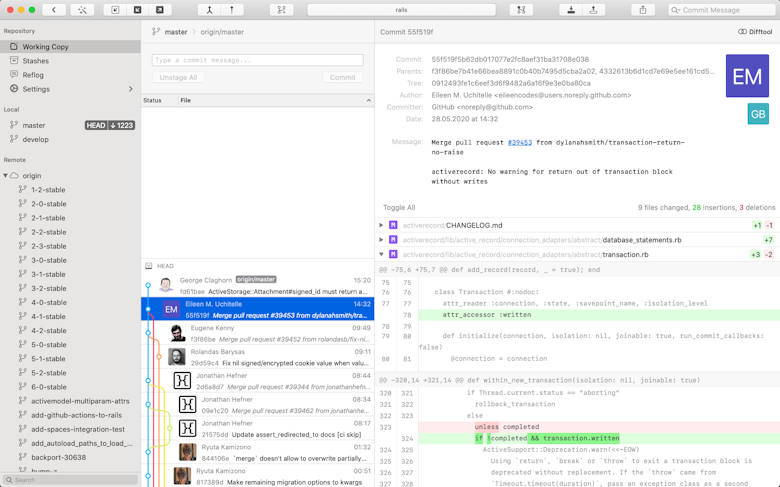Image resolution: width=780 pixels, height=487 pixels.
Task: Click the Share toolbar icon
Action: [x=643, y=9]
